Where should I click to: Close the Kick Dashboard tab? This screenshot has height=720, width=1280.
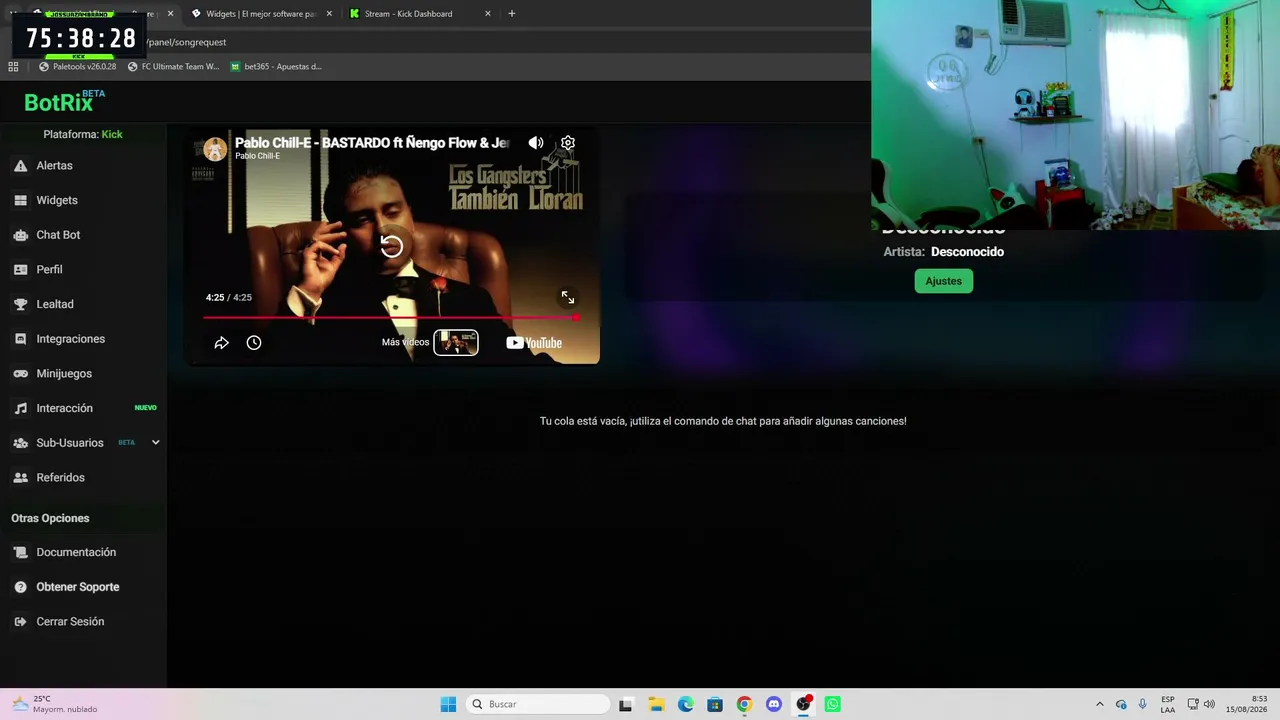(x=488, y=14)
